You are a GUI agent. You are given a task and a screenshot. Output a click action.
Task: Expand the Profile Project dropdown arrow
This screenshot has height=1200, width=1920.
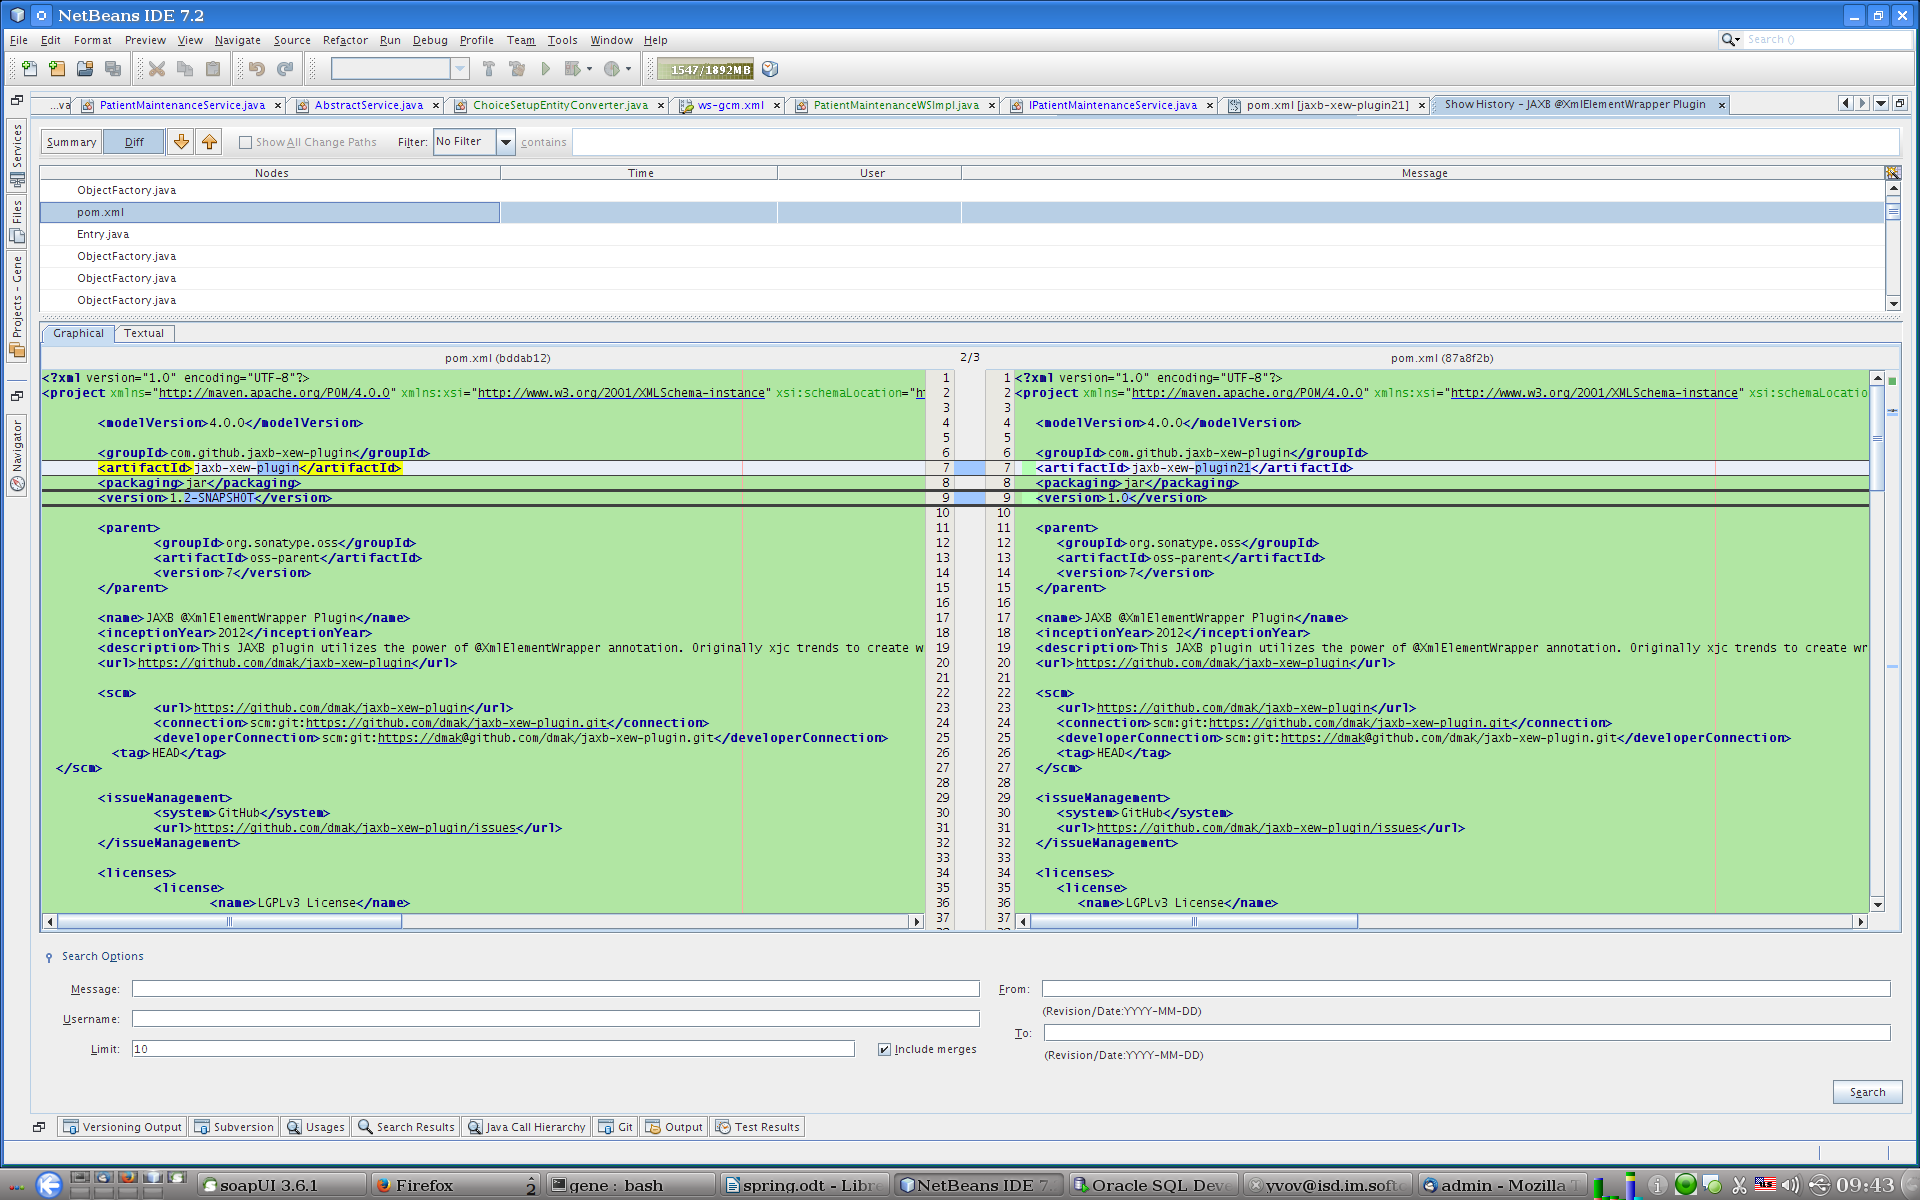(628, 69)
